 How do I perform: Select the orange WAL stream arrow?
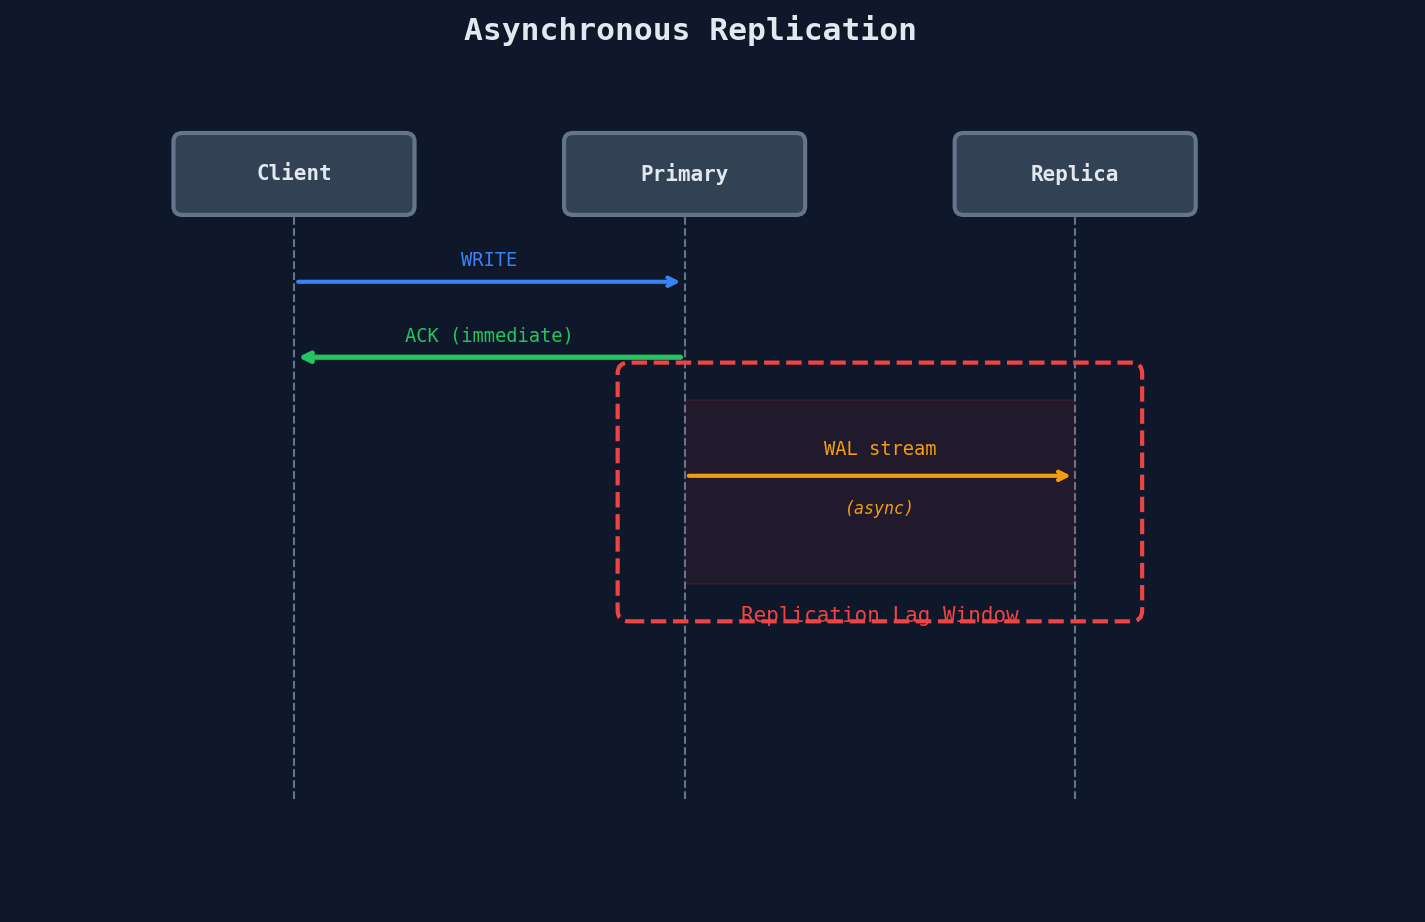click(879, 476)
